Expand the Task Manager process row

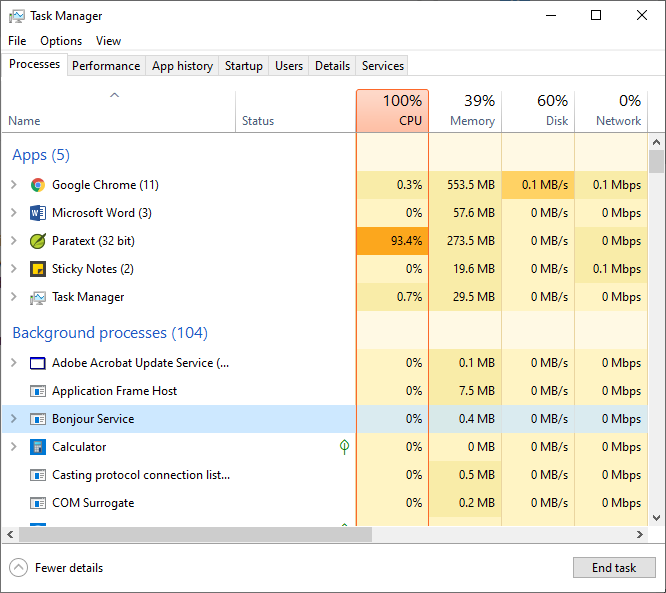(x=14, y=296)
